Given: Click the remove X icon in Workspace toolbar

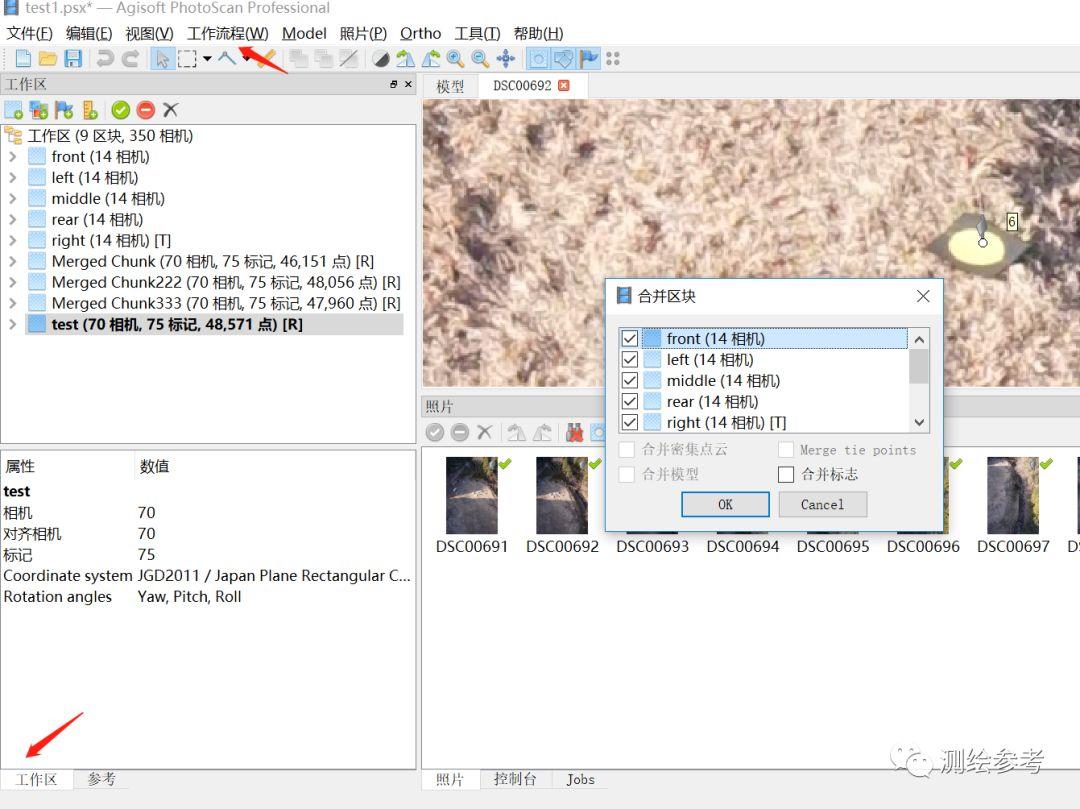Looking at the screenshot, I should click(x=170, y=109).
